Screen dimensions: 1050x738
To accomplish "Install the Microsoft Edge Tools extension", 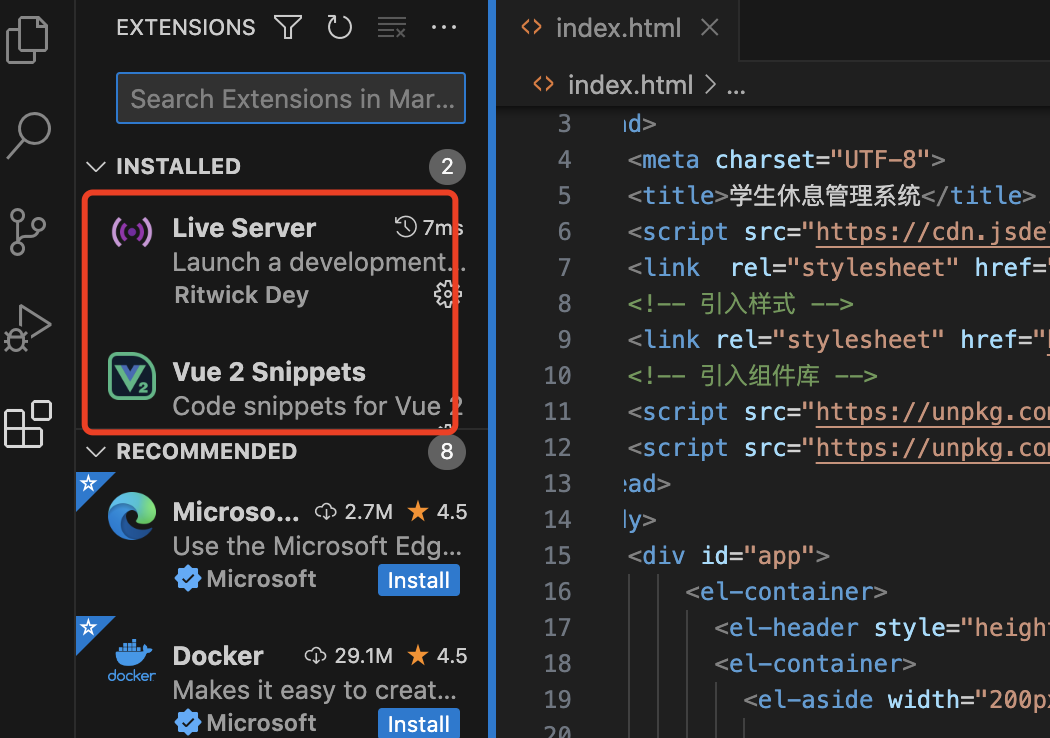I will coord(418,580).
